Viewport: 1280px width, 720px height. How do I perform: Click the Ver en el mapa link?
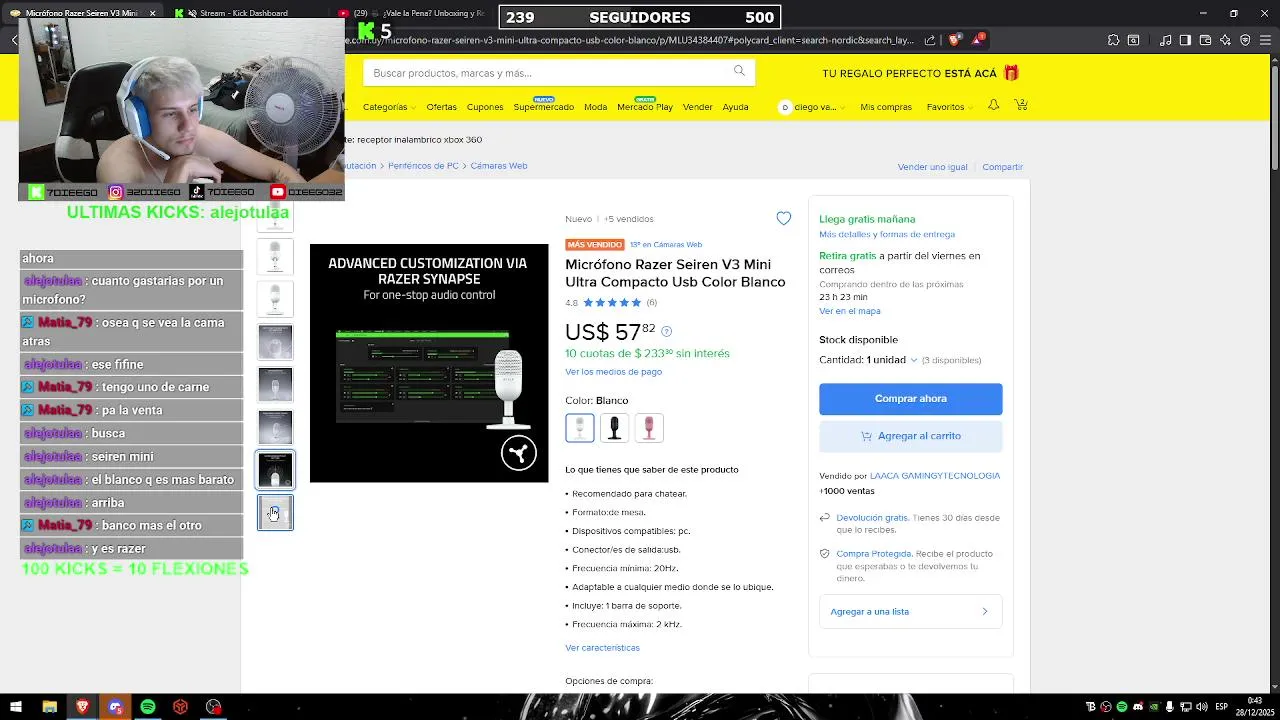[x=849, y=311]
